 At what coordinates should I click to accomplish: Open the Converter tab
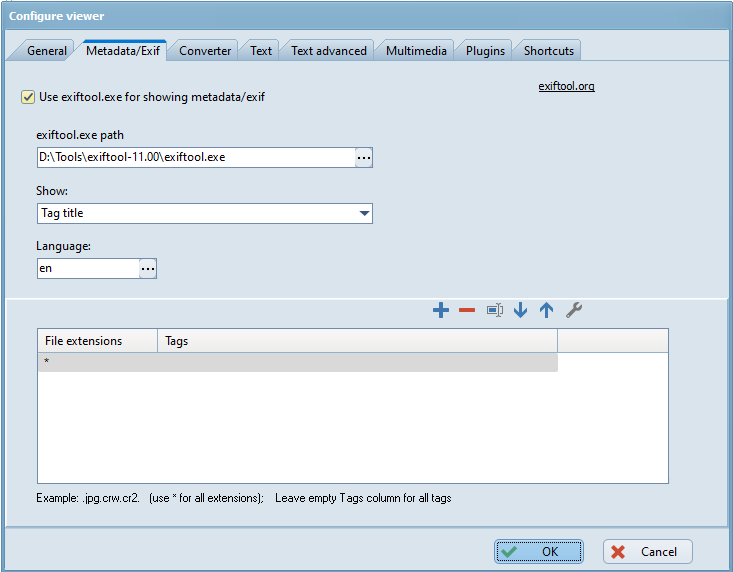coord(205,51)
